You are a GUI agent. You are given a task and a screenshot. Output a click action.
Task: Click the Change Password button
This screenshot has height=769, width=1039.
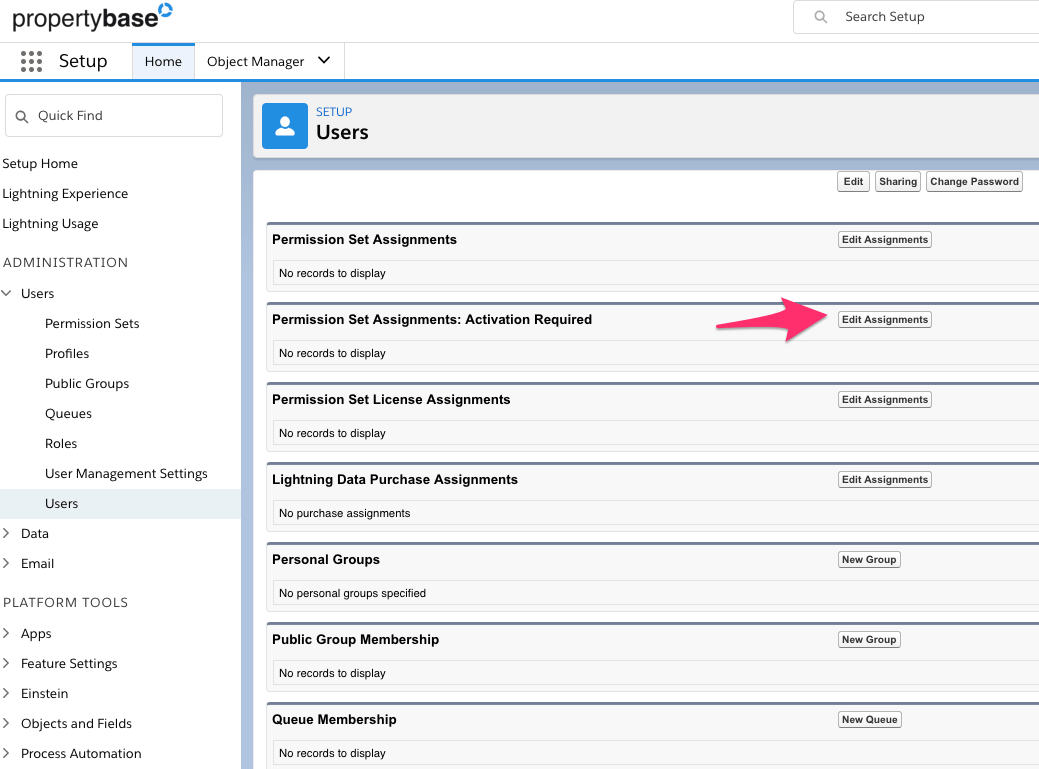point(973,181)
